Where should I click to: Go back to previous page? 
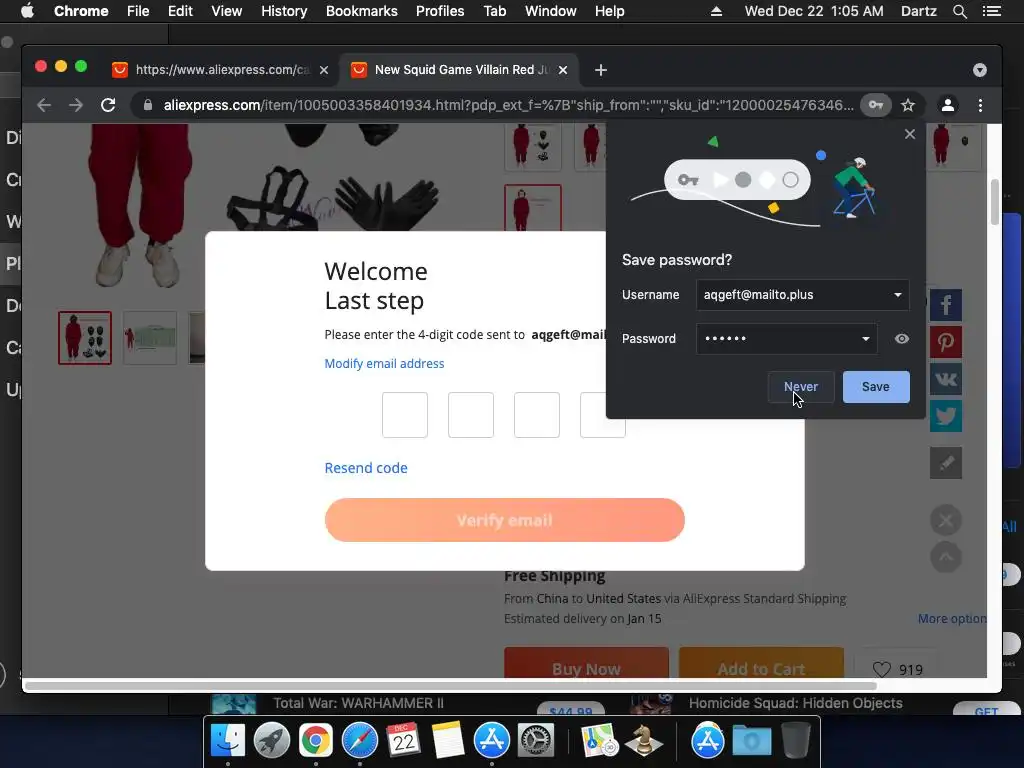tap(44, 105)
